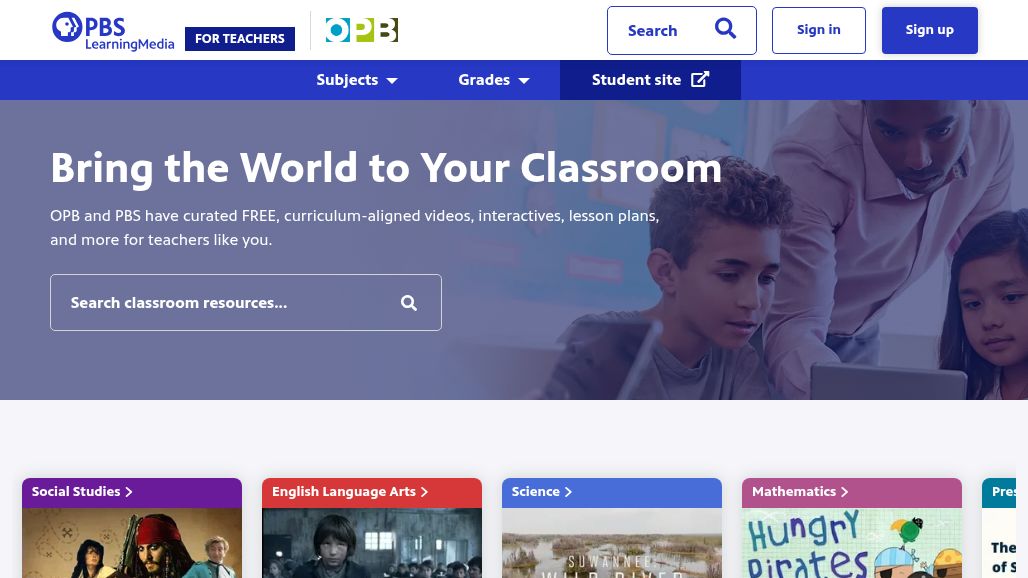Click the chevron next to Science heading
The image size is (1028, 578).
click(x=568, y=491)
